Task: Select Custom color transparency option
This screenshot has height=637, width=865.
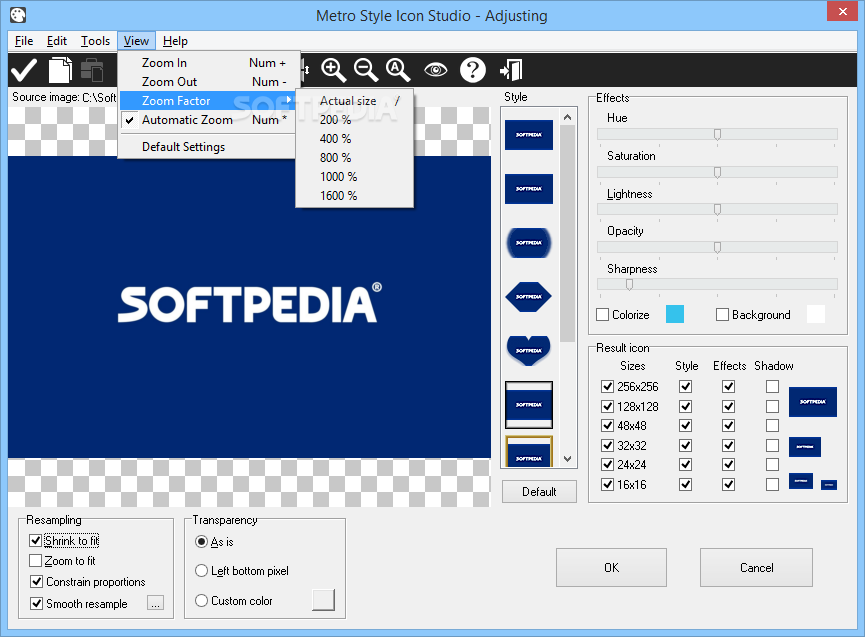Action: point(201,601)
